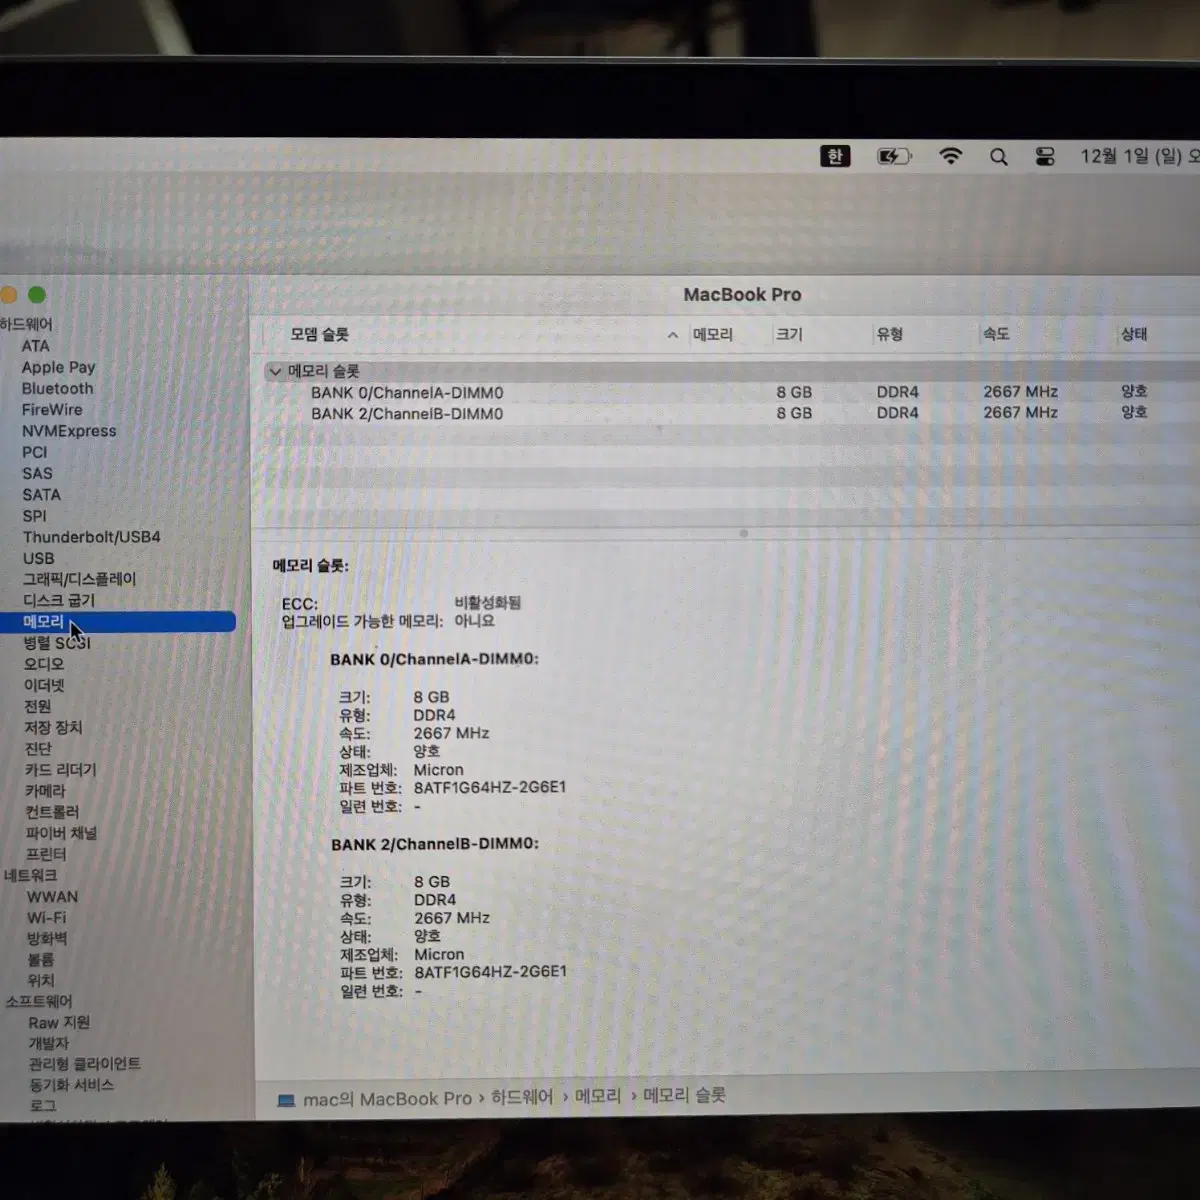This screenshot has height=1200, width=1200.
Task: Select NVMExpress in the sidebar
Action: tap(69, 431)
